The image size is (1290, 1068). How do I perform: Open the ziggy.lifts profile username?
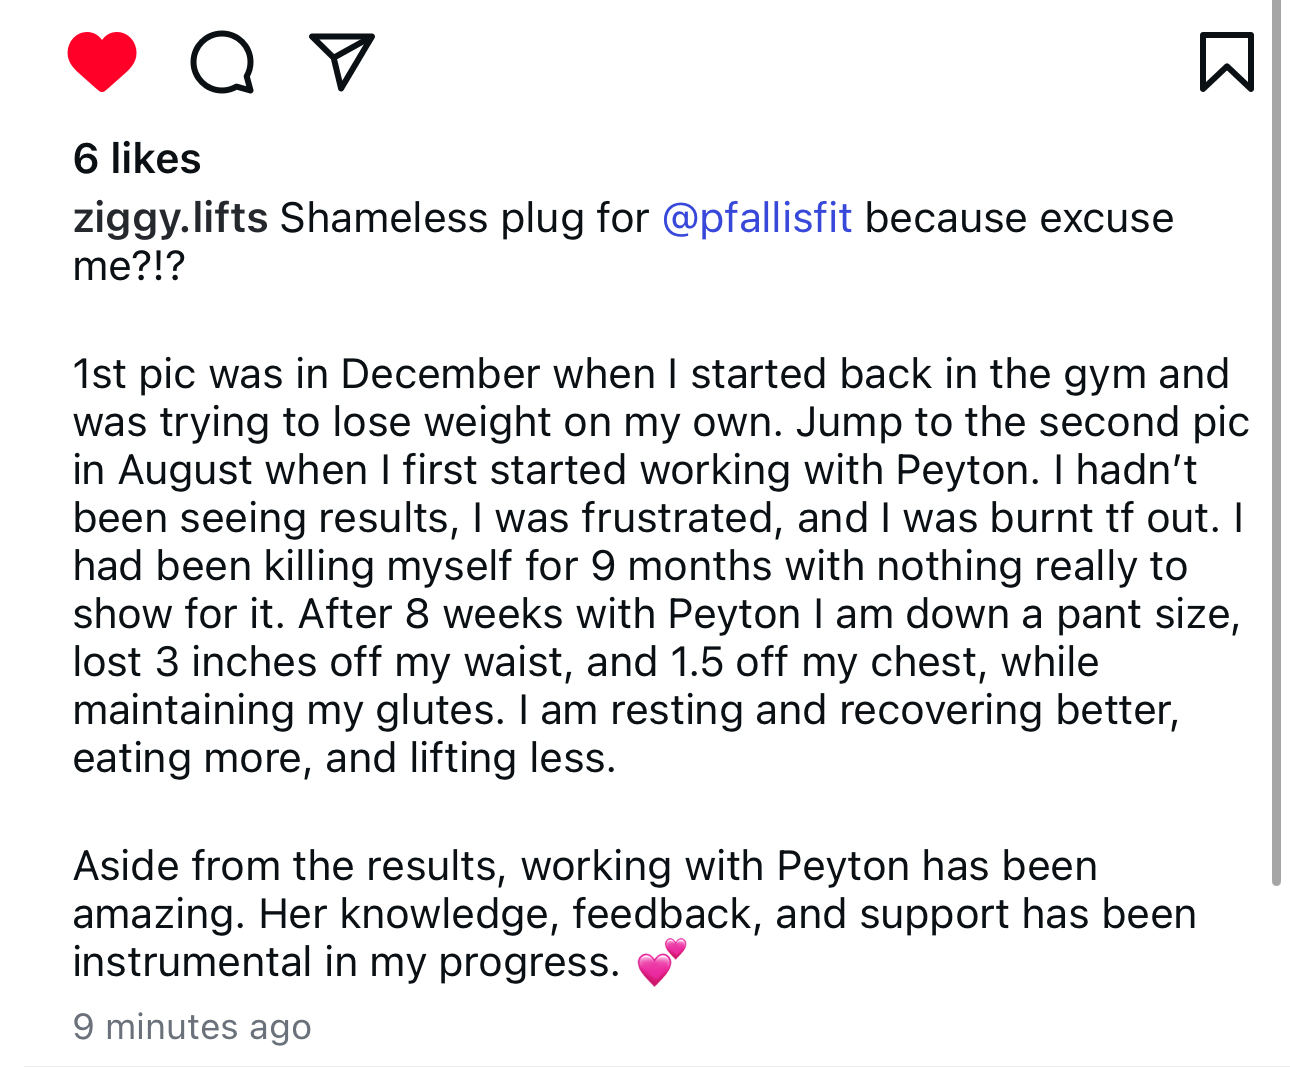[x=170, y=218]
